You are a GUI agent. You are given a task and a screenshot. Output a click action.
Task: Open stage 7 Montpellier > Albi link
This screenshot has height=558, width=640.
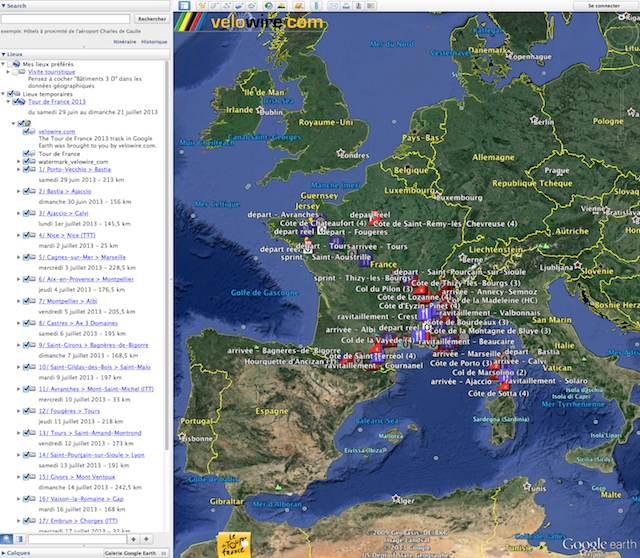[68, 301]
